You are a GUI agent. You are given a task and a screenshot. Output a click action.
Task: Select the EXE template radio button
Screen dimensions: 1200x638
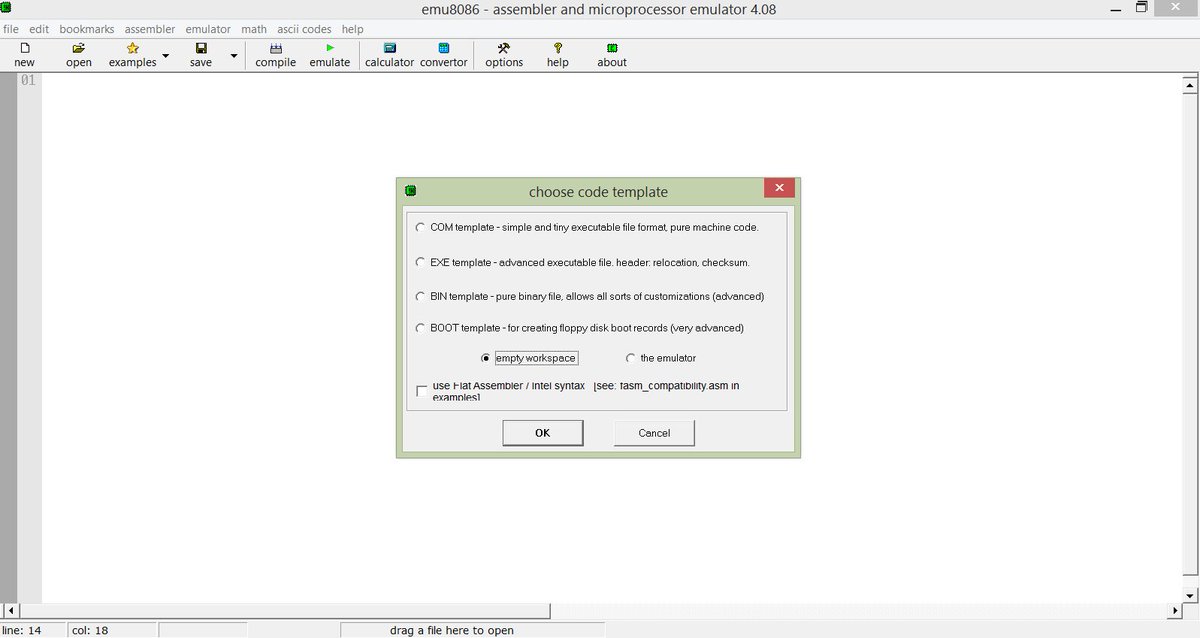pyautogui.click(x=420, y=262)
